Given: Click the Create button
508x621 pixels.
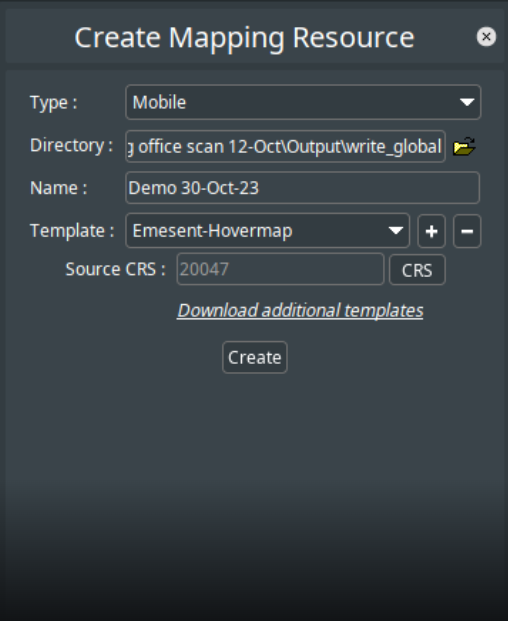Looking at the screenshot, I should click(255, 357).
